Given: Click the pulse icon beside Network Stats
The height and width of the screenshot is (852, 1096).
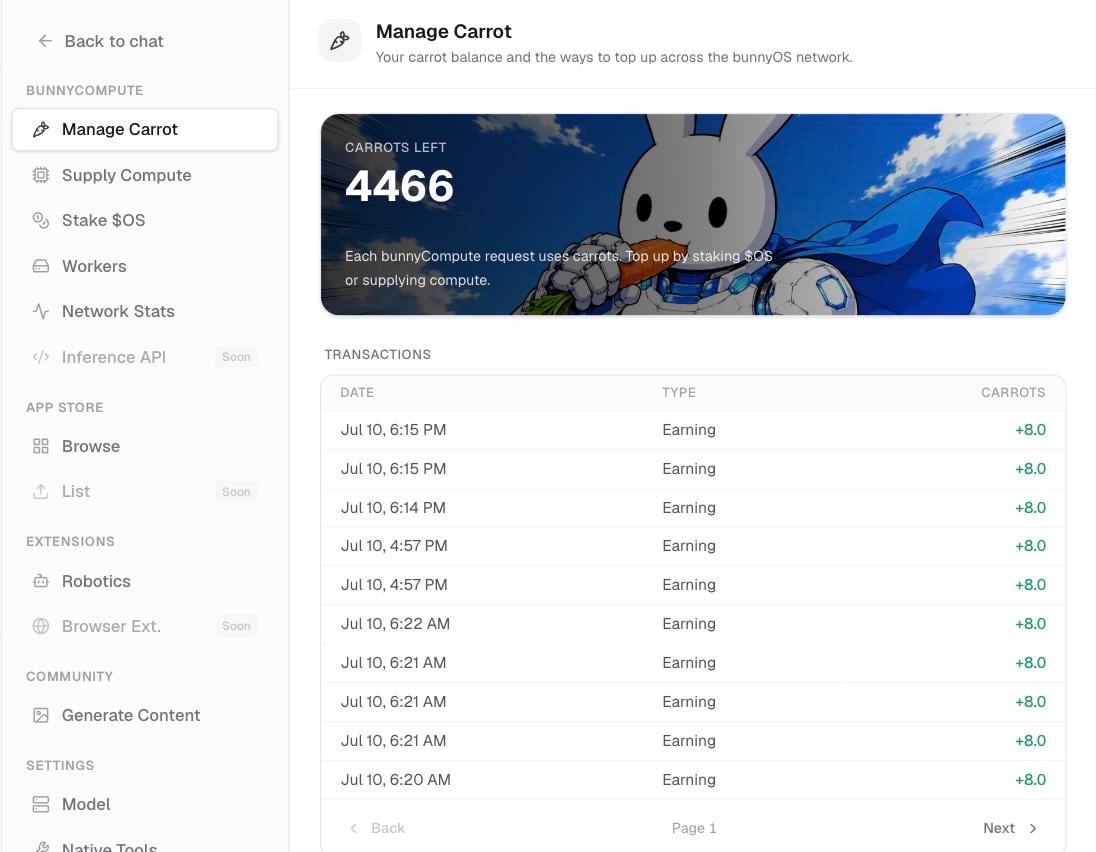Looking at the screenshot, I should coord(41,311).
